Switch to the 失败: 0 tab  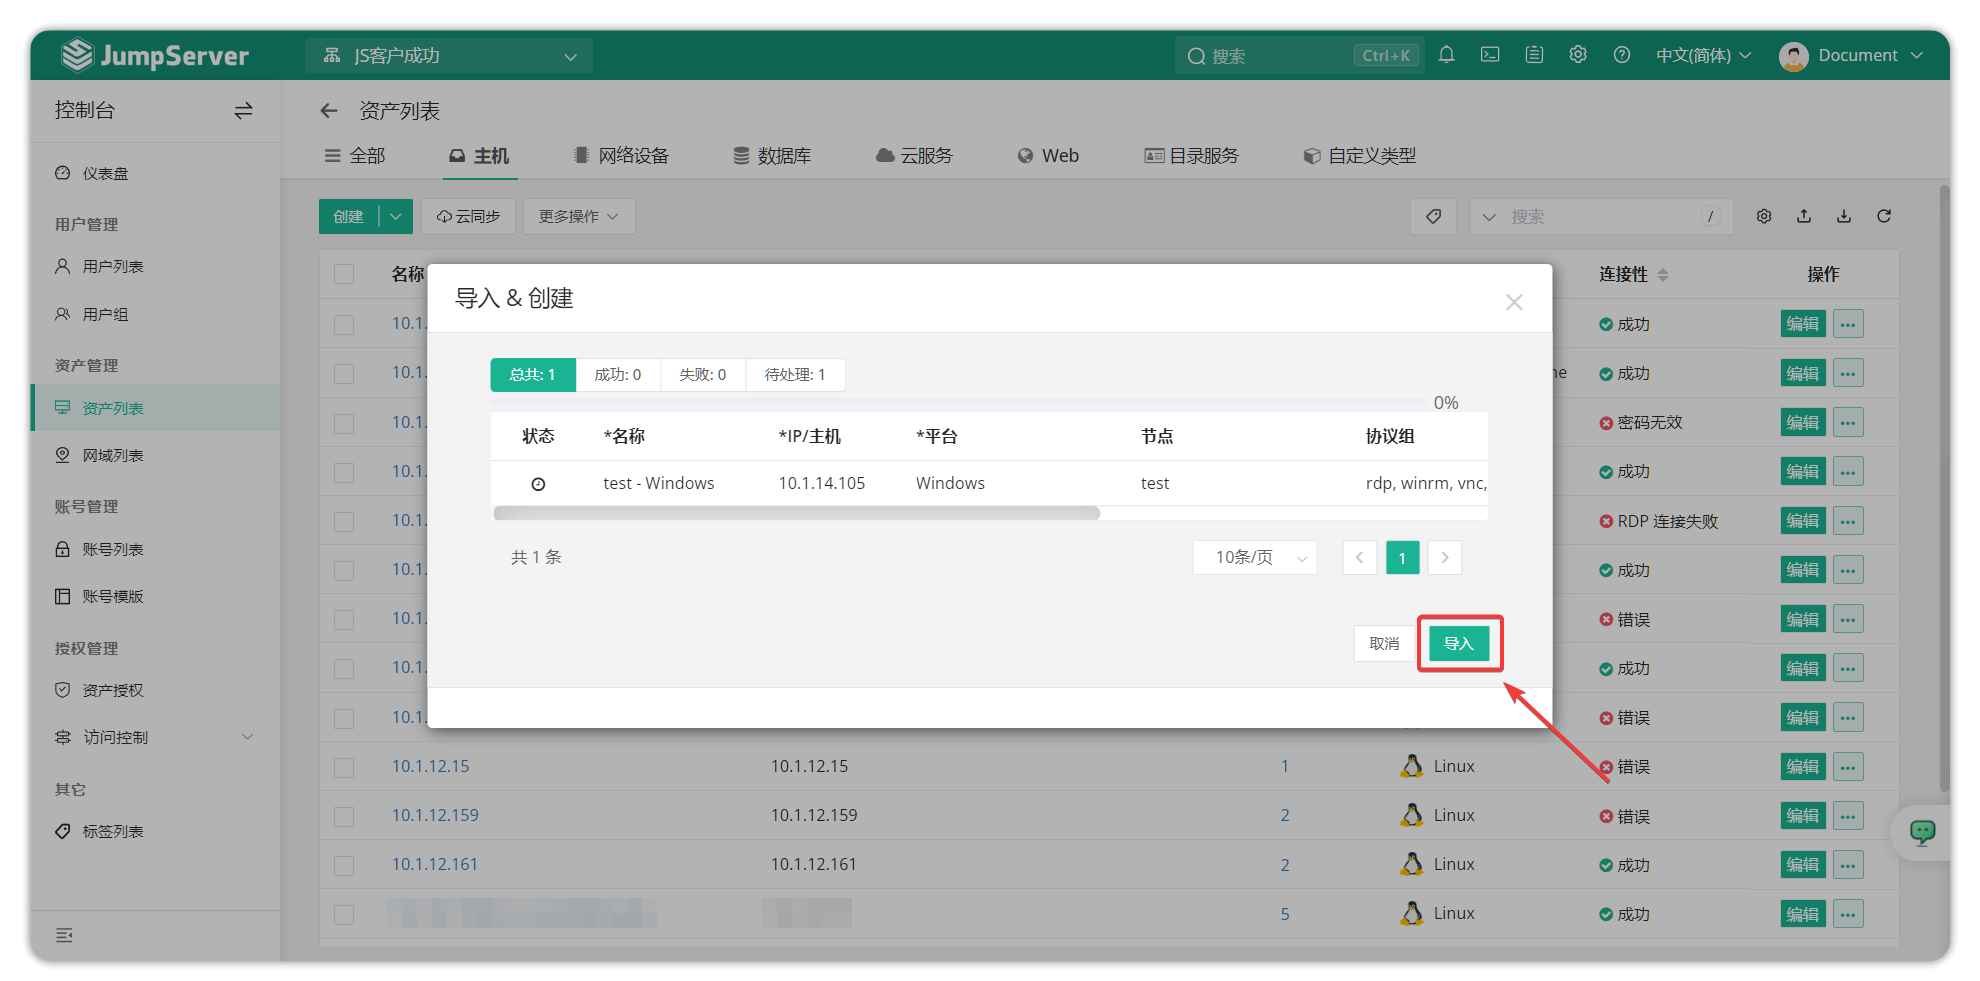click(702, 375)
